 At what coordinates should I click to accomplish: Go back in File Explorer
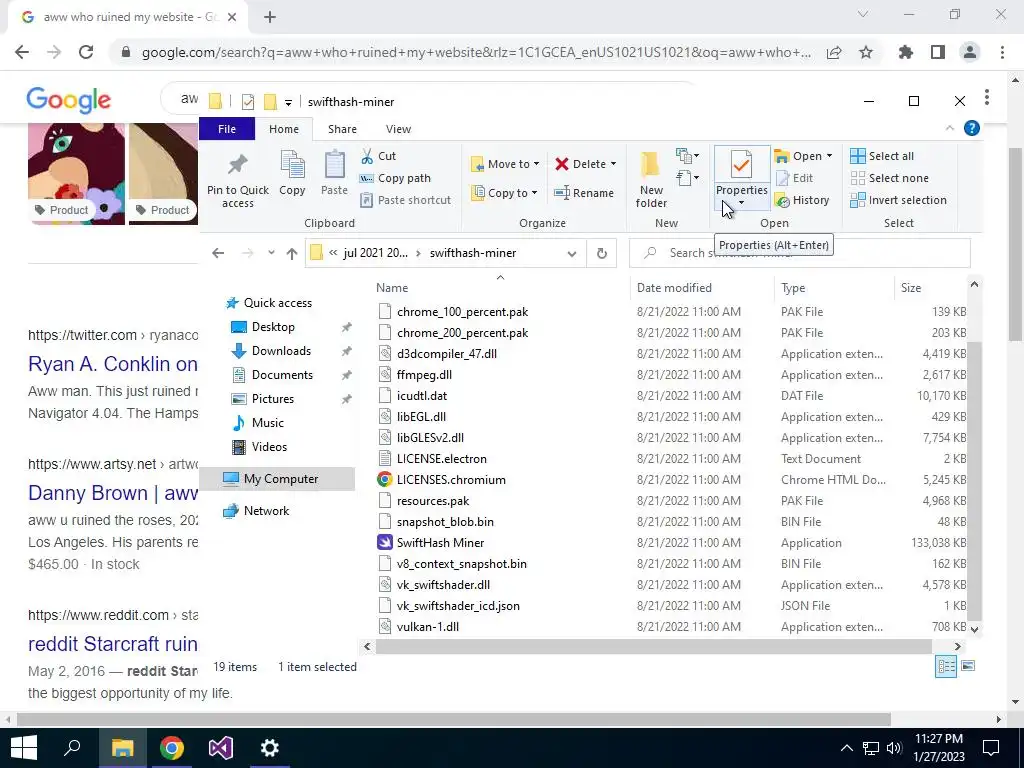[218, 253]
